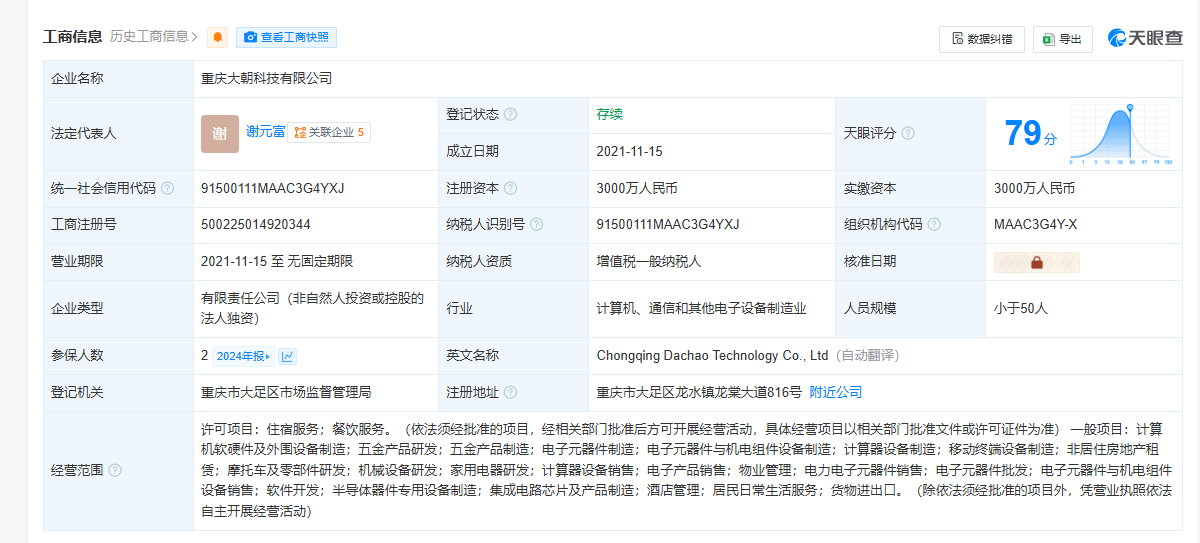Image resolution: width=1200 pixels, height=543 pixels.
Task: Click the orange bell alert icon
Action: click(x=217, y=38)
